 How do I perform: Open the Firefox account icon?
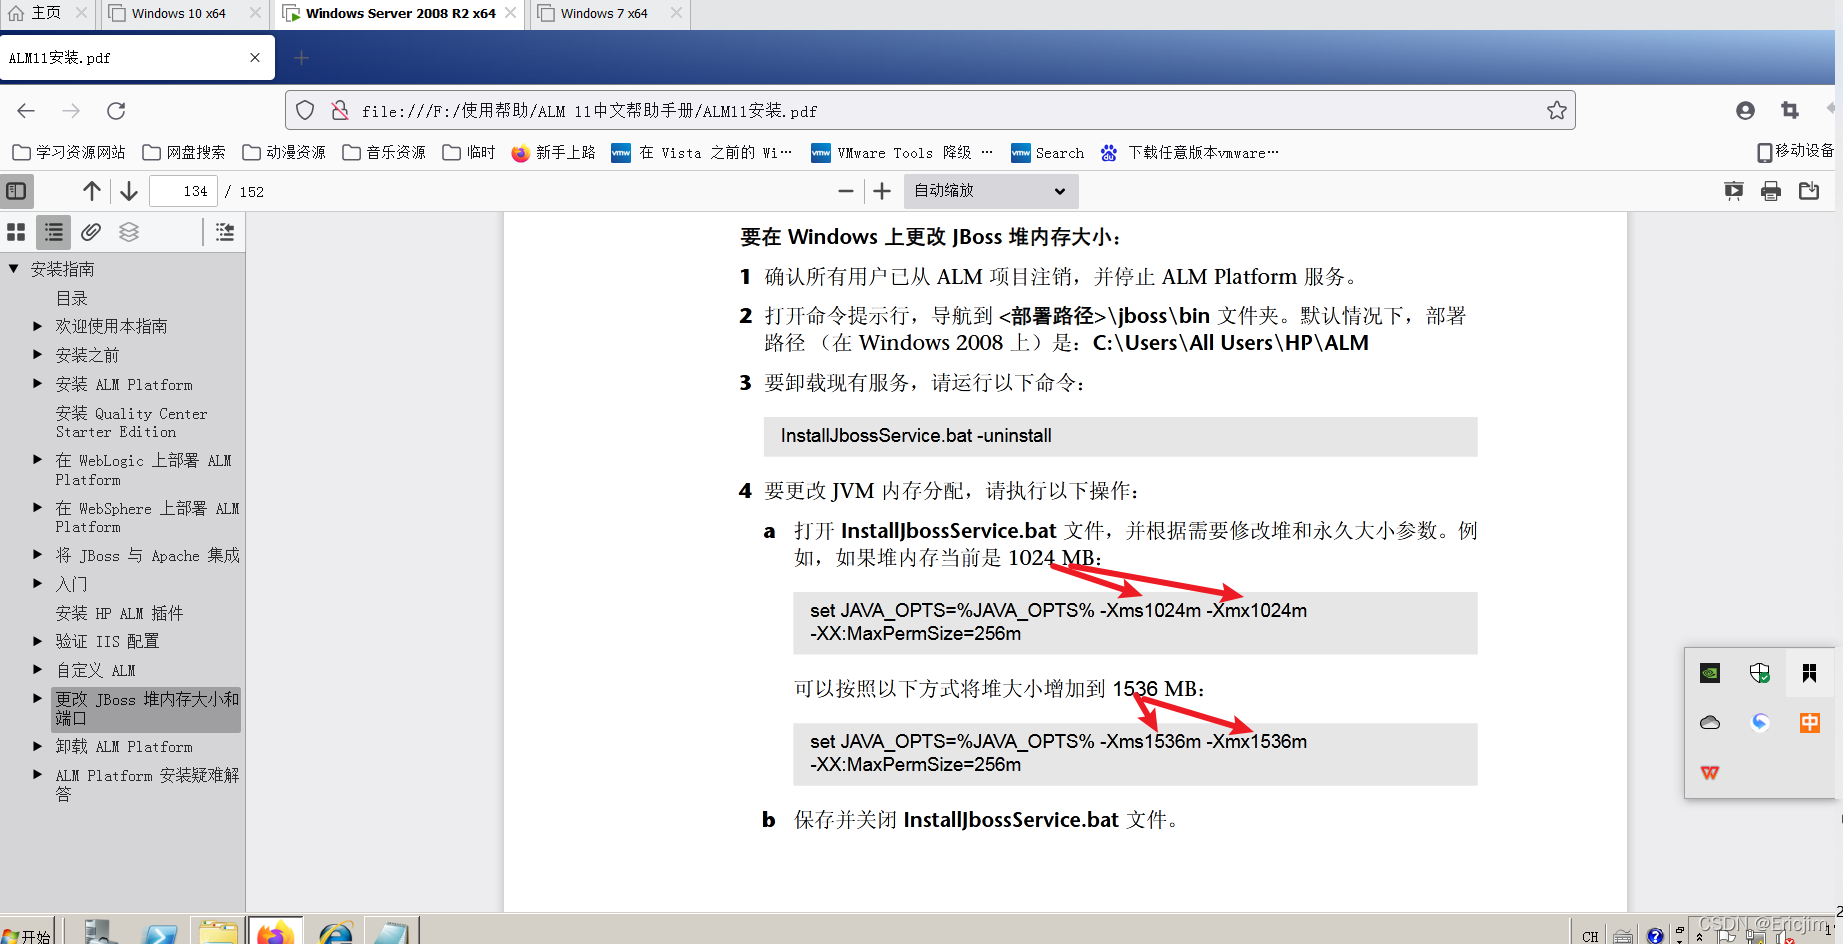1745,110
